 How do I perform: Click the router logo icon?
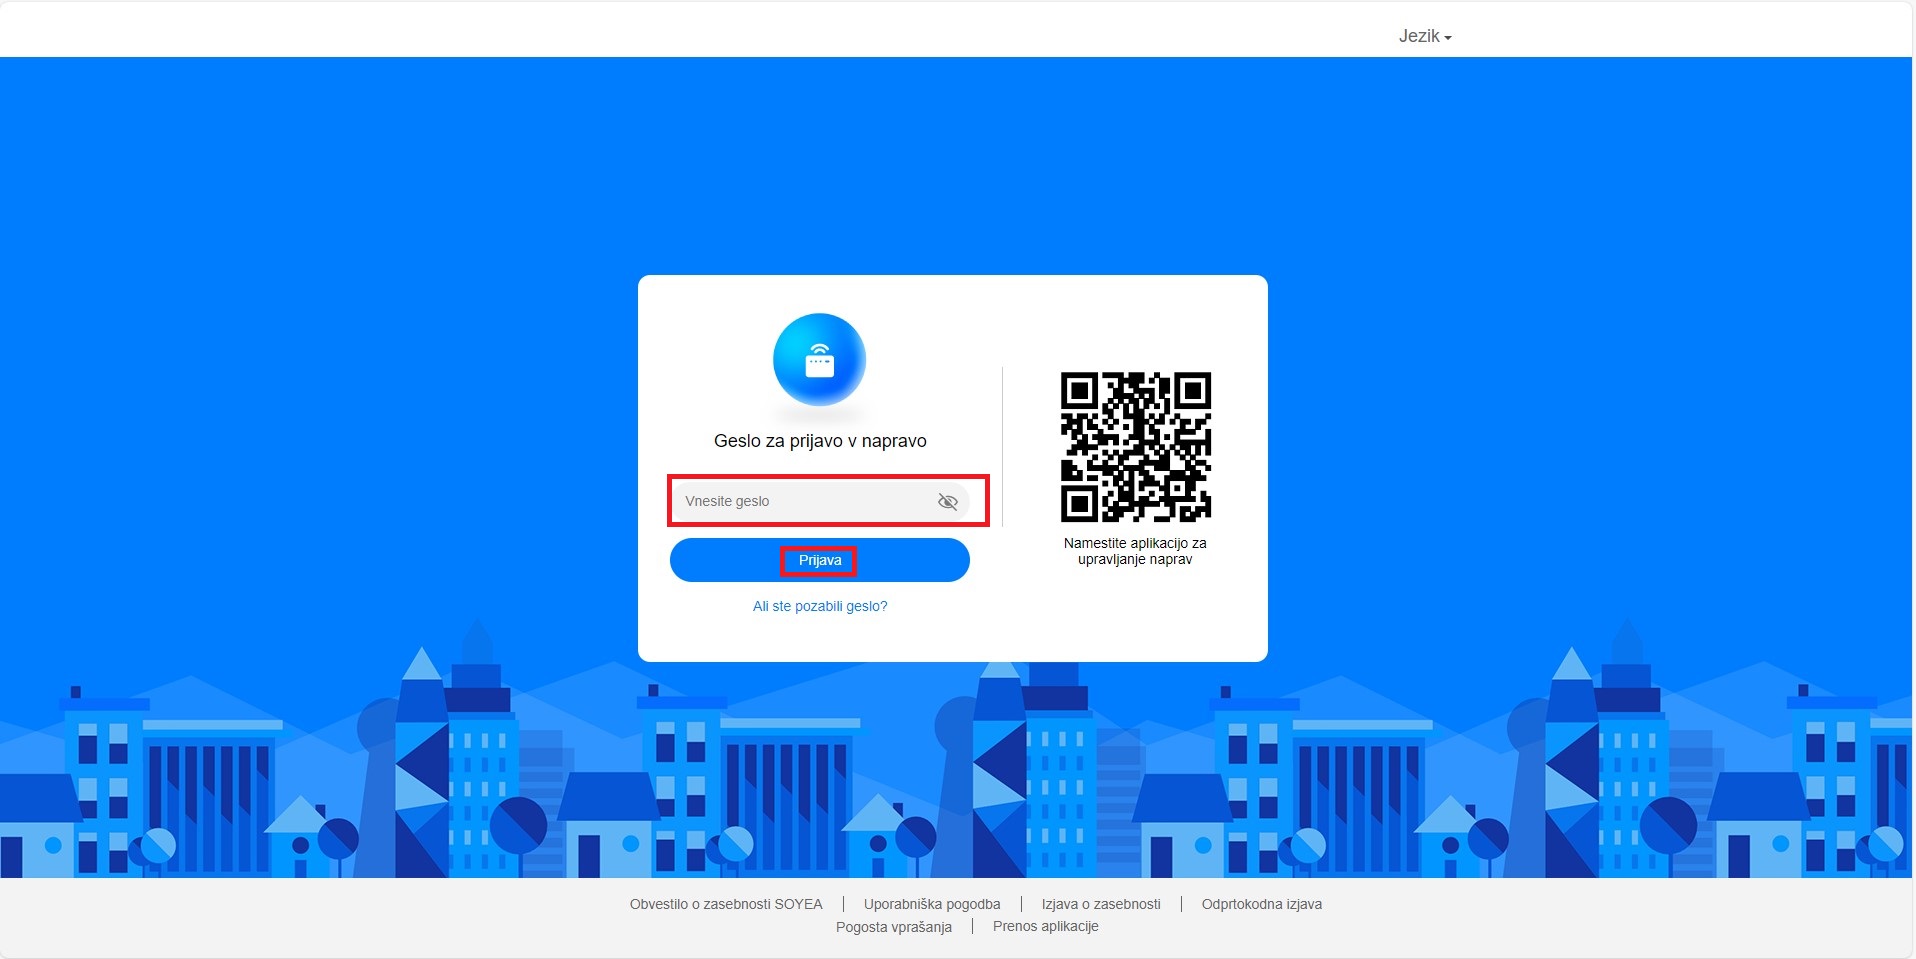click(820, 360)
